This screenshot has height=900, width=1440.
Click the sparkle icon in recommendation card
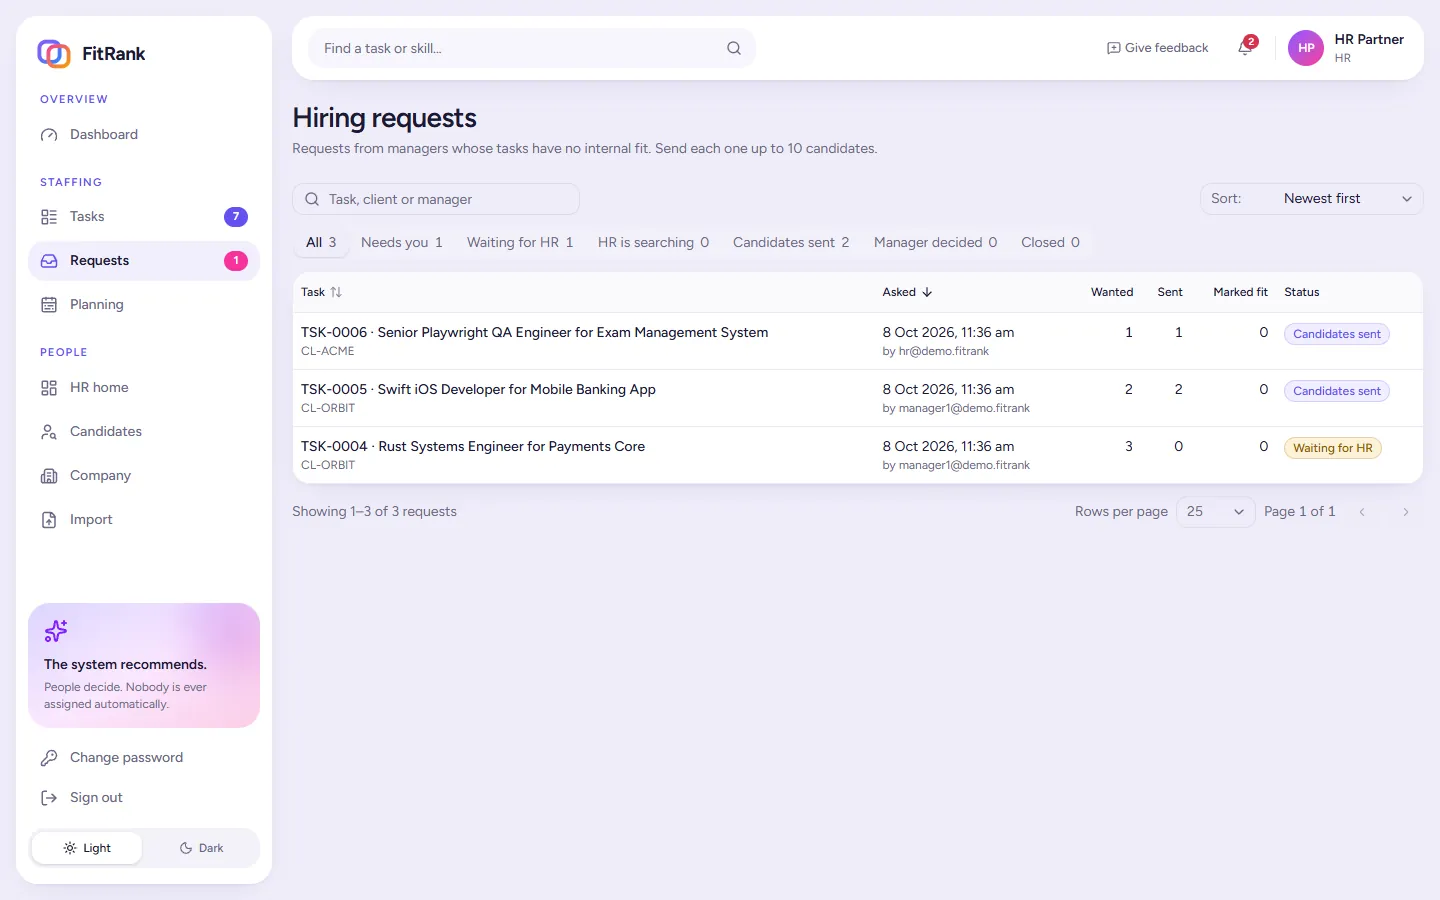(56, 631)
